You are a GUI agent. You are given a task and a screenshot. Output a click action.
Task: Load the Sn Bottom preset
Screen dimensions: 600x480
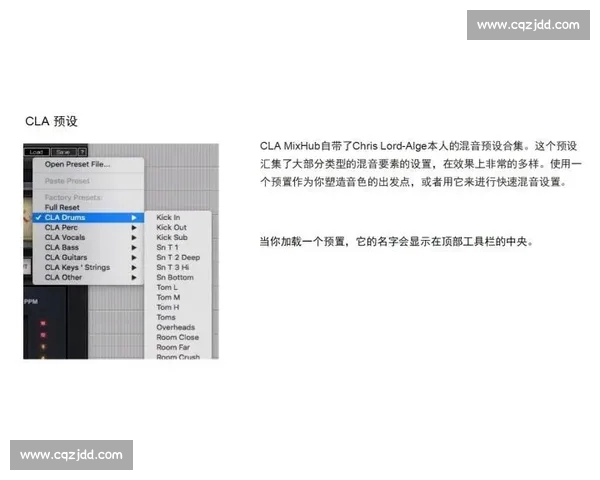click(x=178, y=277)
